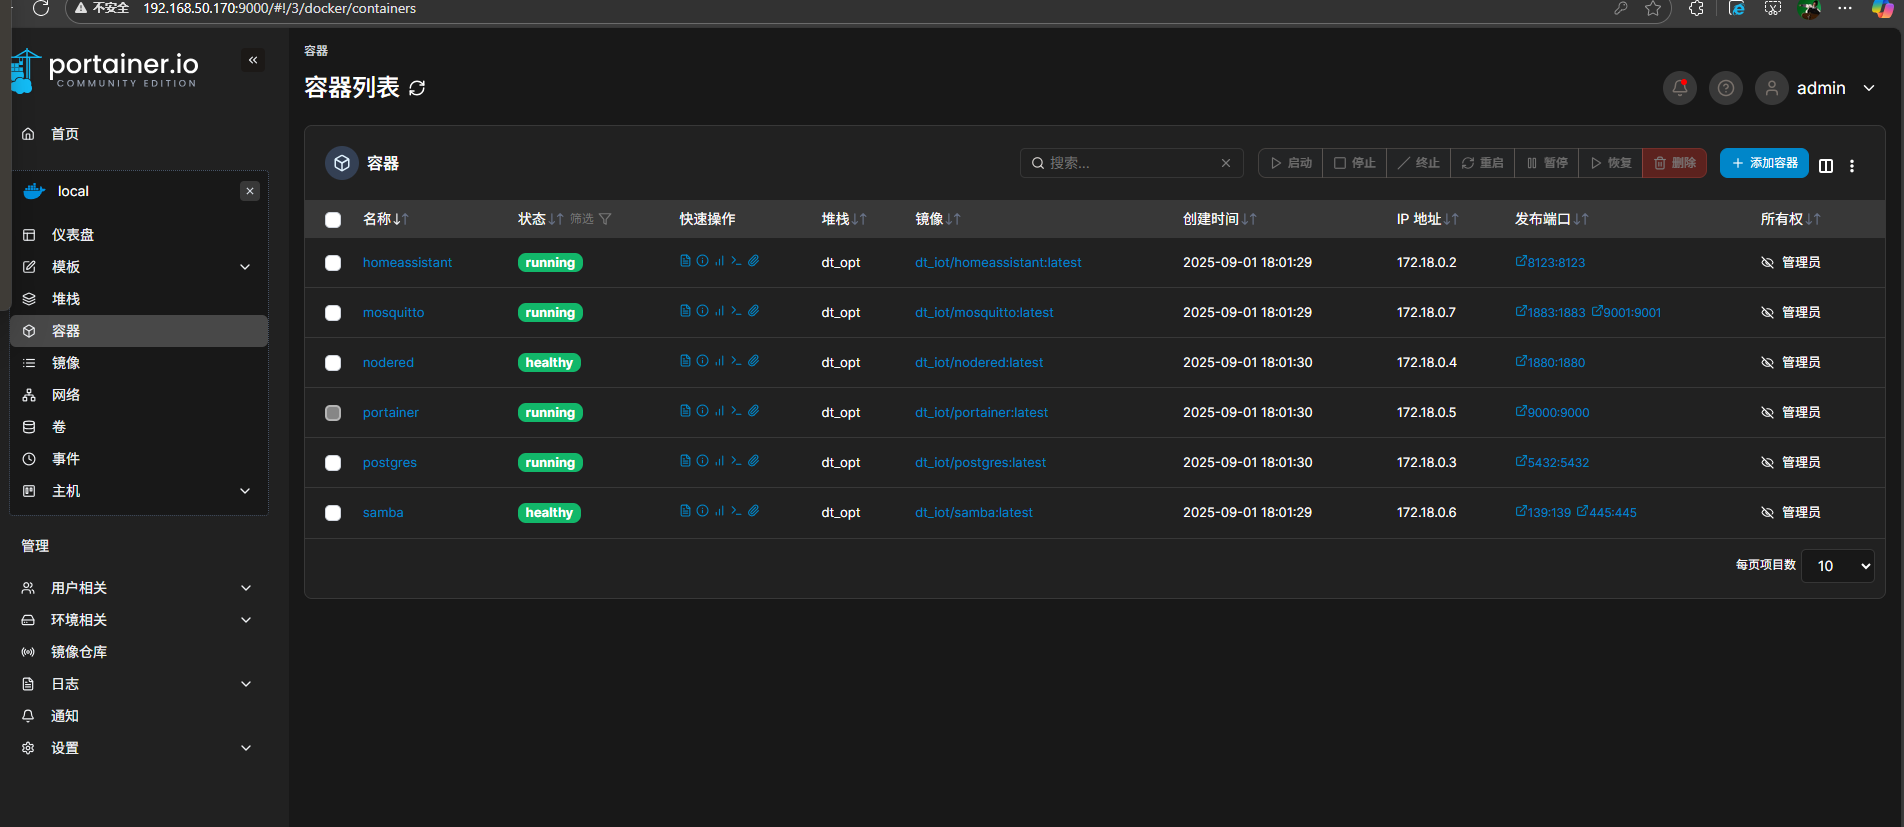Open stats icon for nodered container
Screen dimensions: 1904x827
(719, 361)
